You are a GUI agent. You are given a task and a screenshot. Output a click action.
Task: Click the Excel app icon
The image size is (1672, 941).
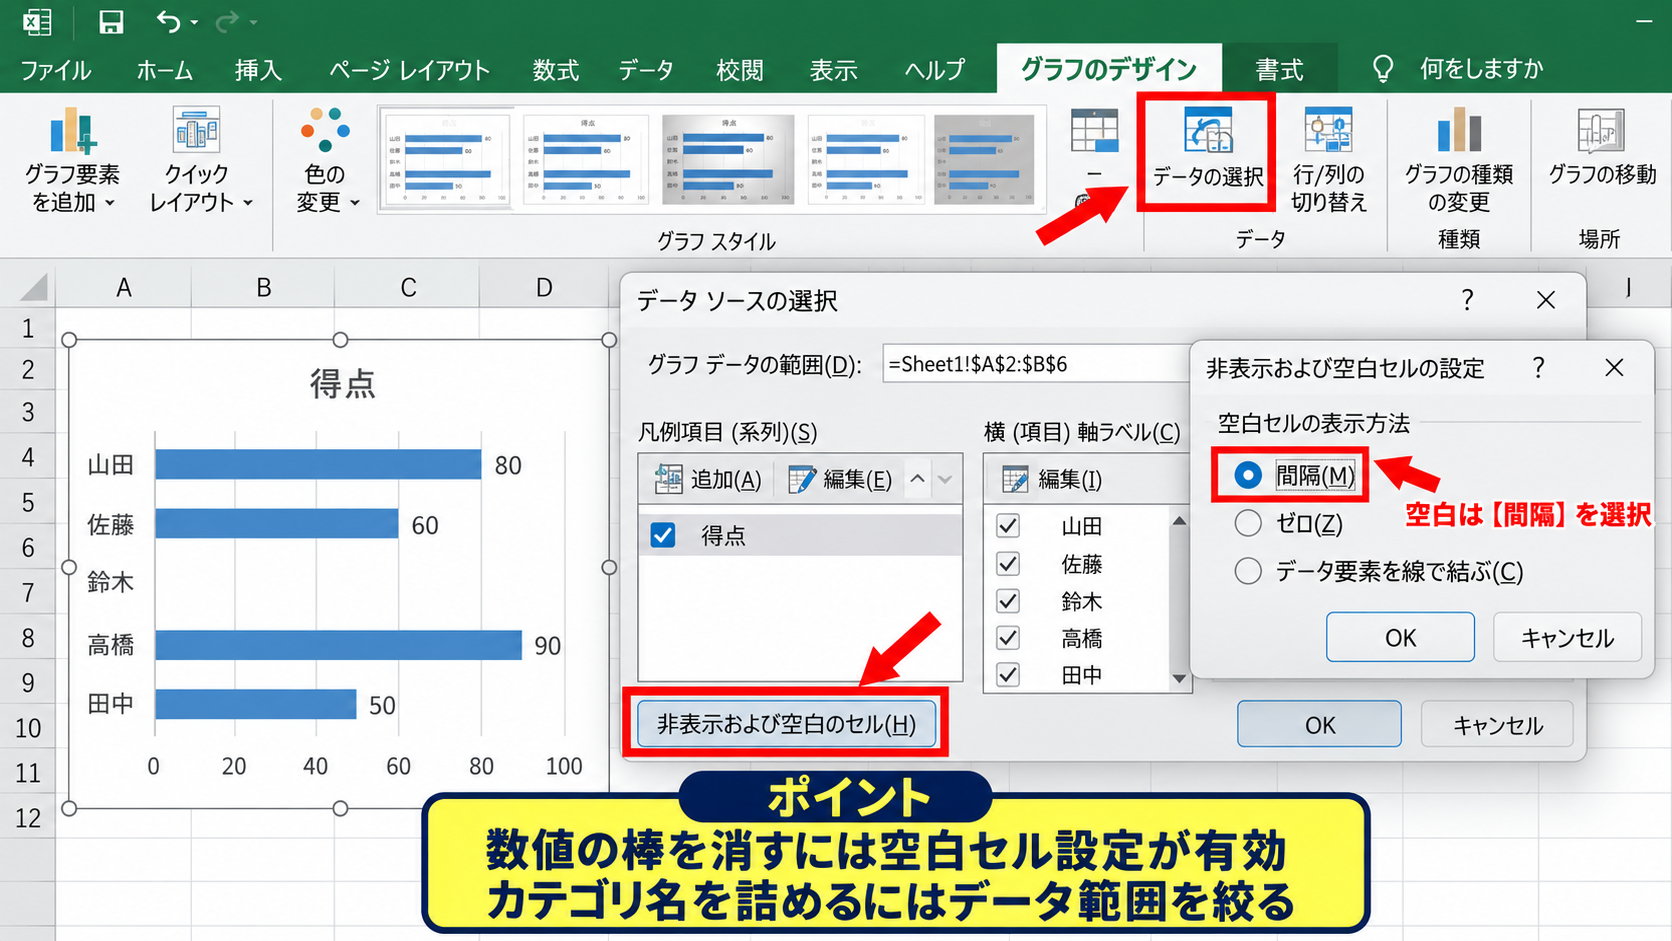38,22
